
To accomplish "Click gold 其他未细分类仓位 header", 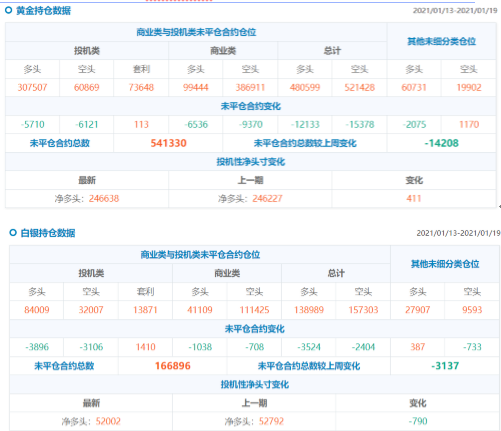I will (x=441, y=42).
